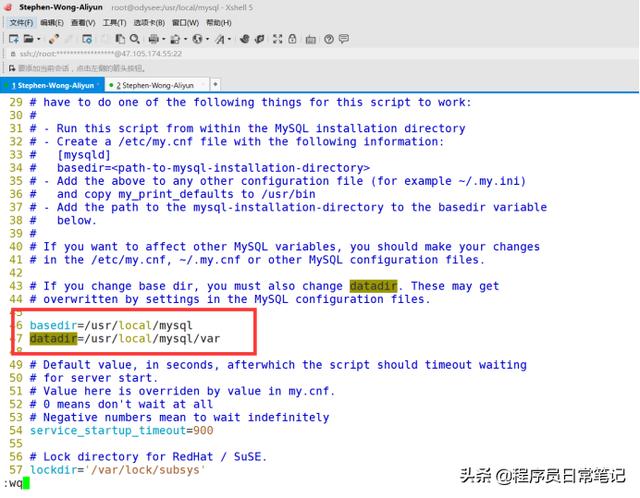Expand the file transfer dropdown arrow
This screenshot has width=640, height=498.
[x=185, y=39]
